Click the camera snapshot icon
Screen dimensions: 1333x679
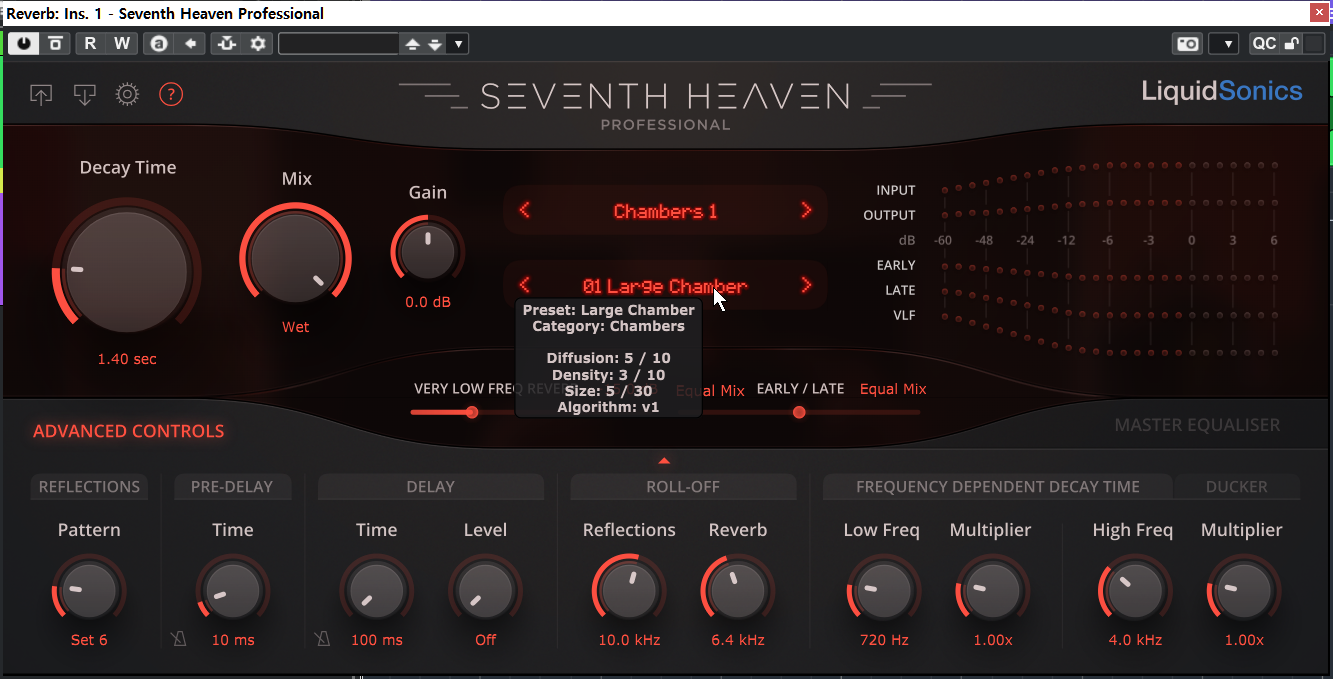[x=1187, y=44]
